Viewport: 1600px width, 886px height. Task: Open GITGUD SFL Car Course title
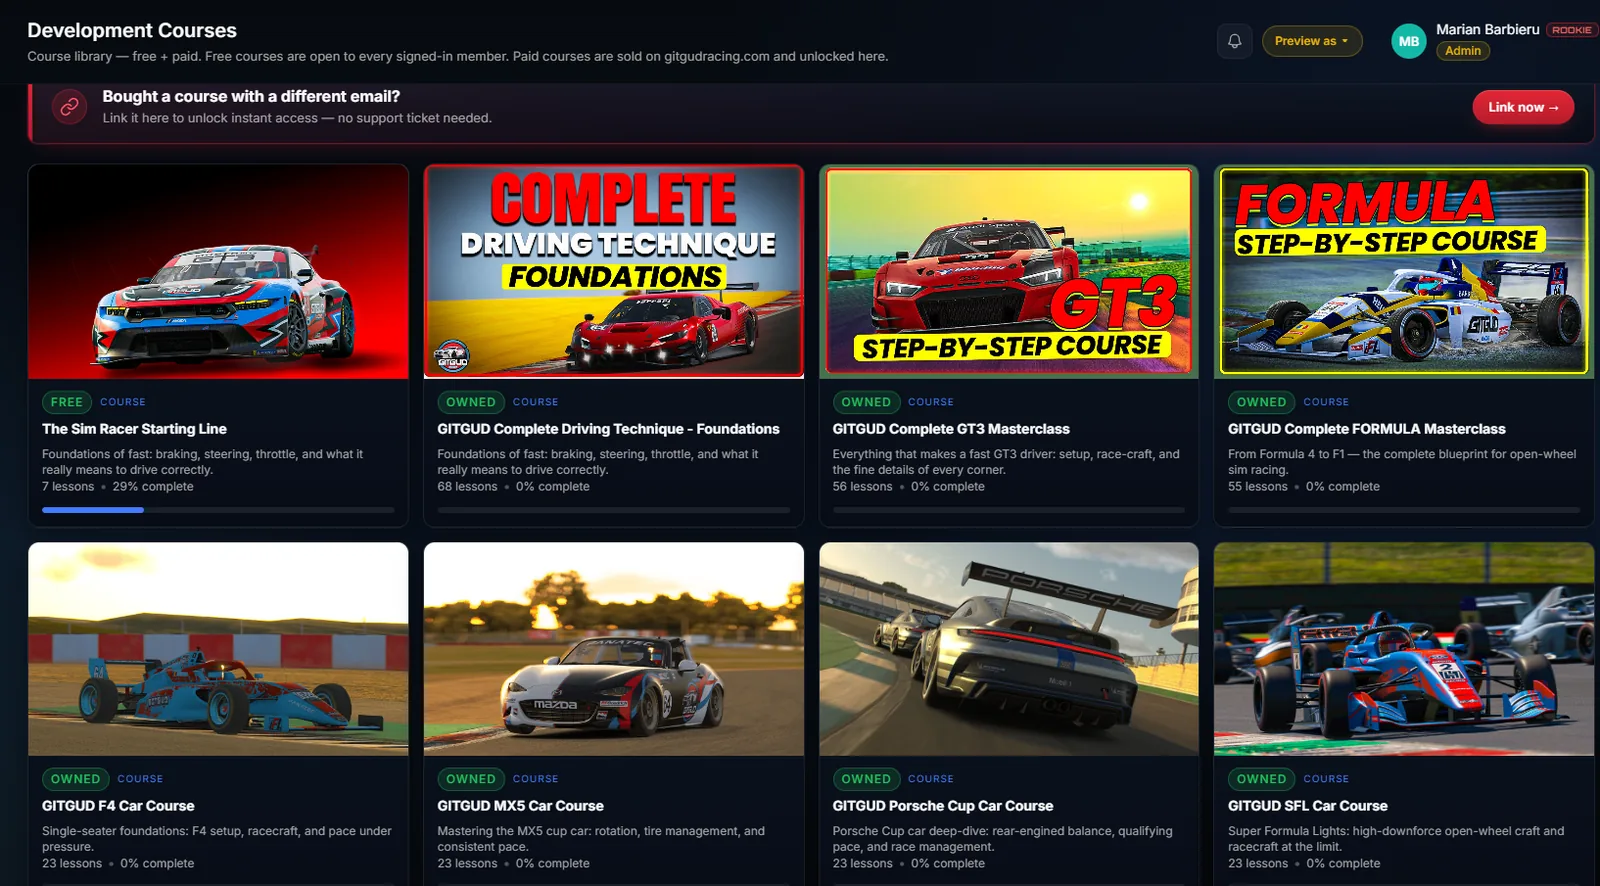coord(1307,806)
